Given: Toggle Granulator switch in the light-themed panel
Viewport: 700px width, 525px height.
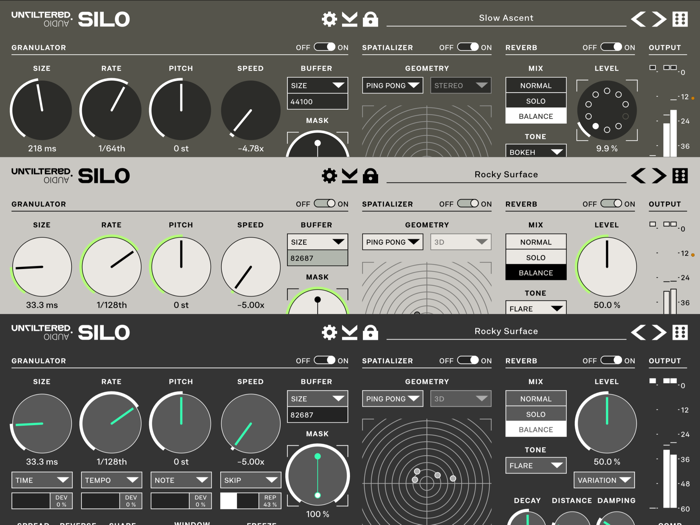Looking at the screenshot, I should (x=325, y=204).
